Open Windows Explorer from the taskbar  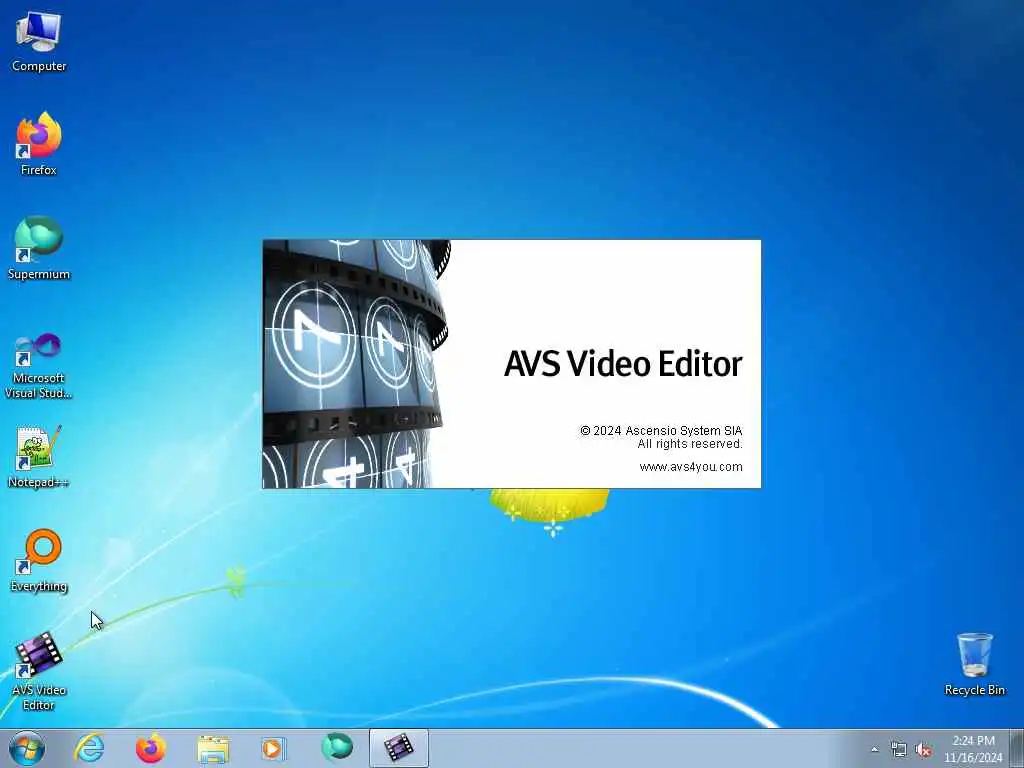[x=213, y=748]
